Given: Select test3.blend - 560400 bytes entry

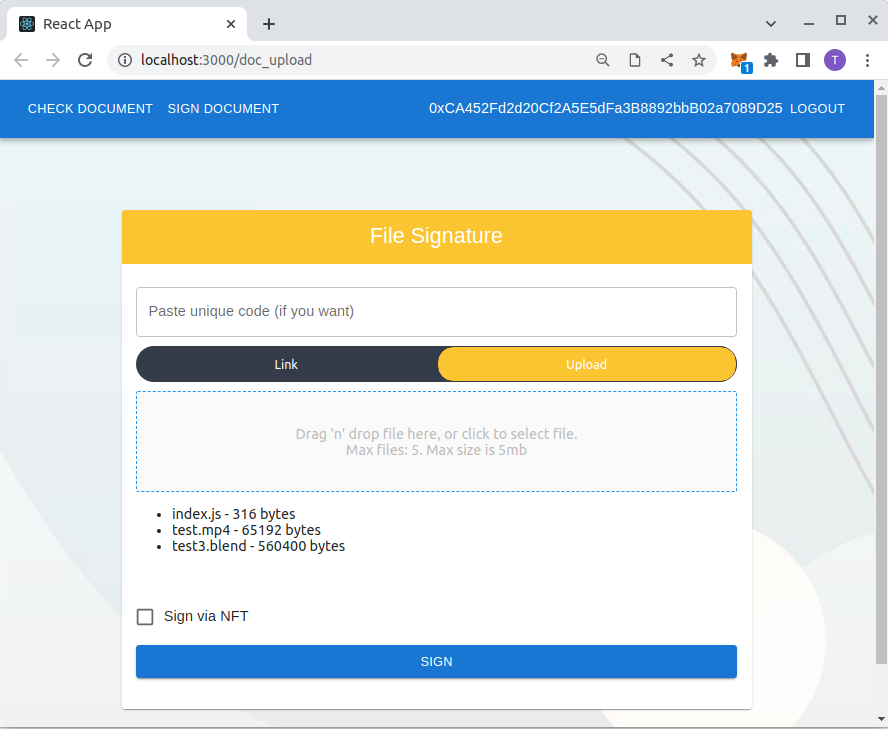Looking at the screenshot, I should pyautogui.click(x=258, y=546).
